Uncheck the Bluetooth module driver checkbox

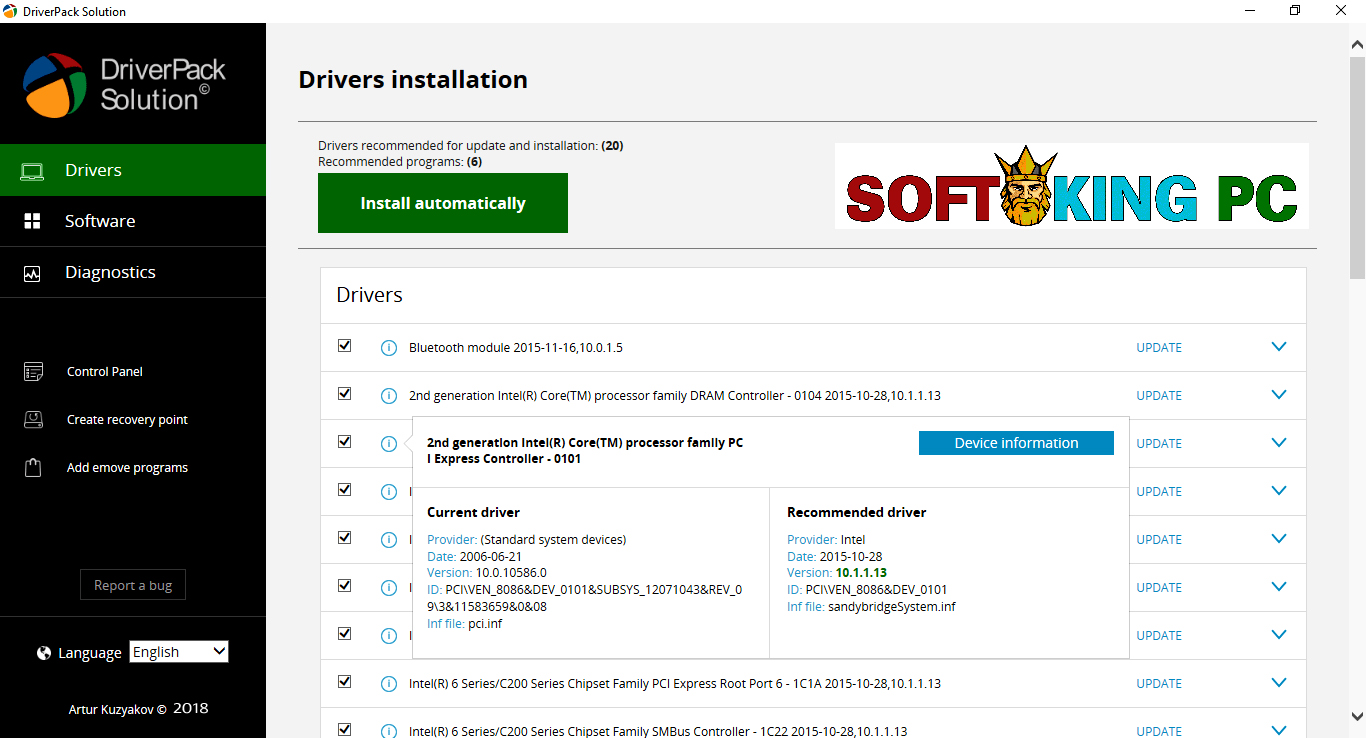coord(345,346)
